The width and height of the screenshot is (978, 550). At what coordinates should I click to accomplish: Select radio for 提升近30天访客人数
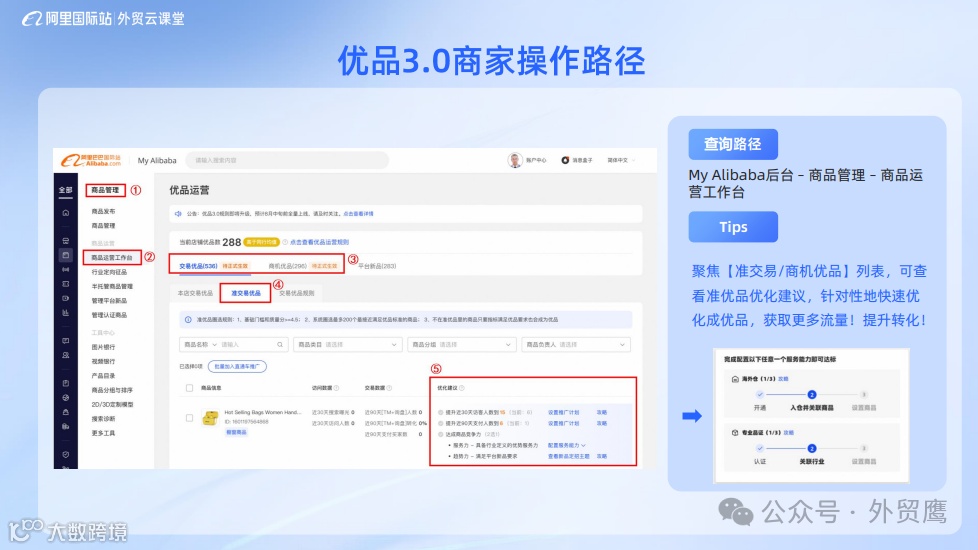pyautogui.click(x=440, y=412)
